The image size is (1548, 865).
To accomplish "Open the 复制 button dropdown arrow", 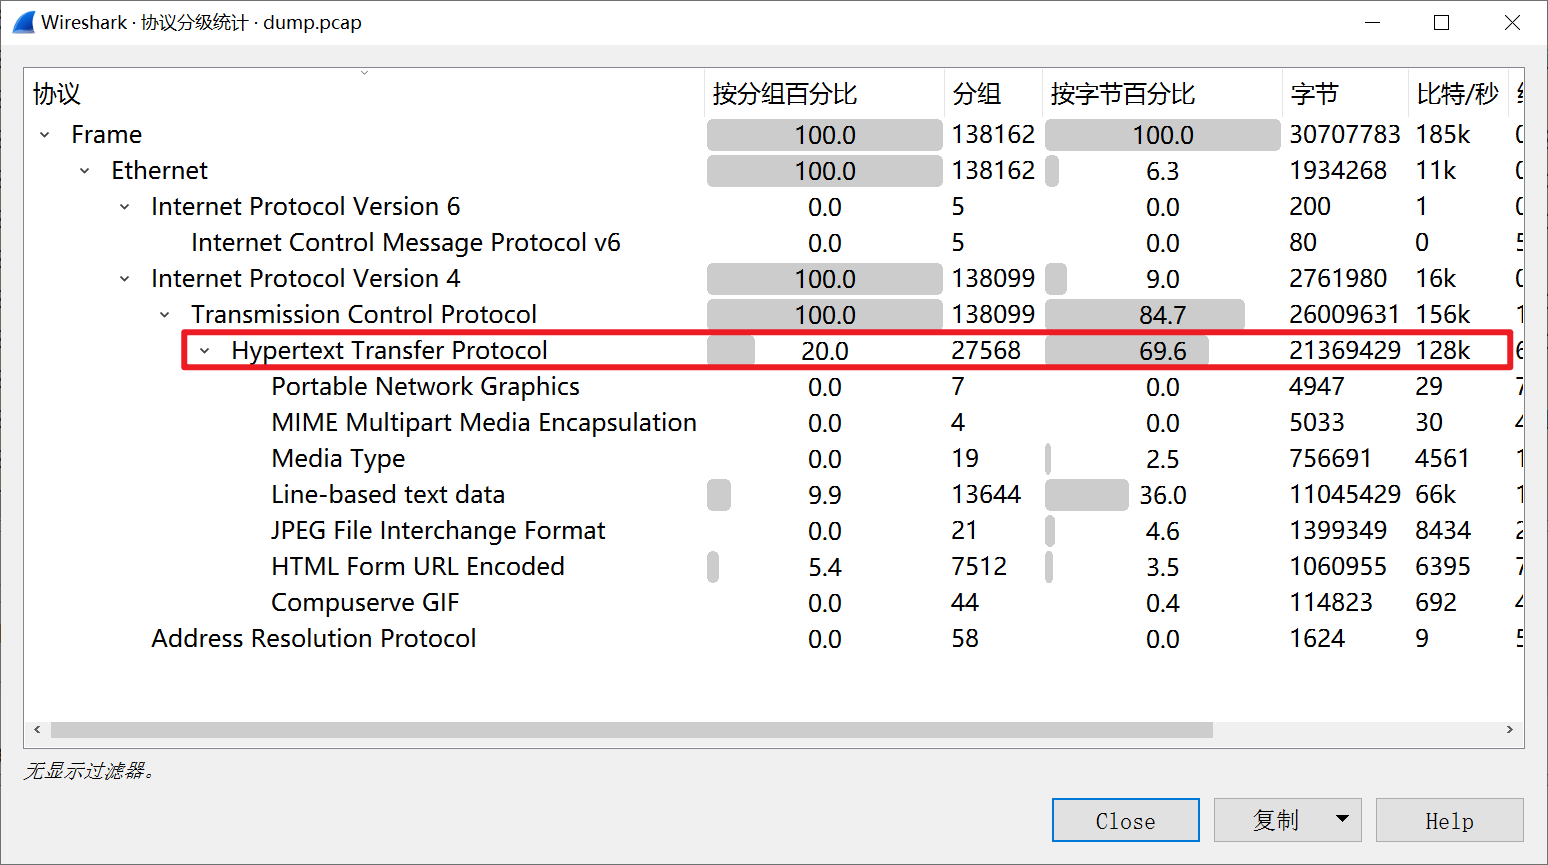I will pyautogui.click(x=1342, y=820).
